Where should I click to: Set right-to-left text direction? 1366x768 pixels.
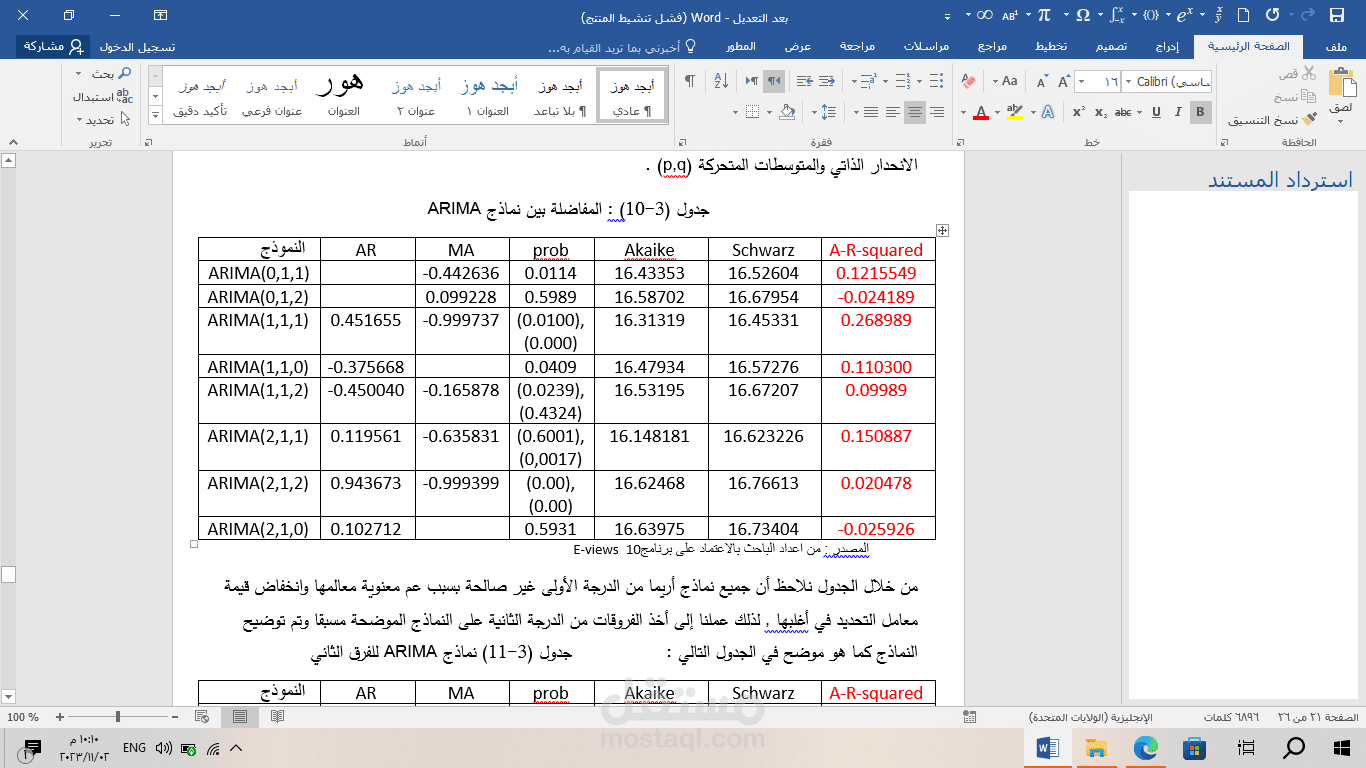coord(774,81)
